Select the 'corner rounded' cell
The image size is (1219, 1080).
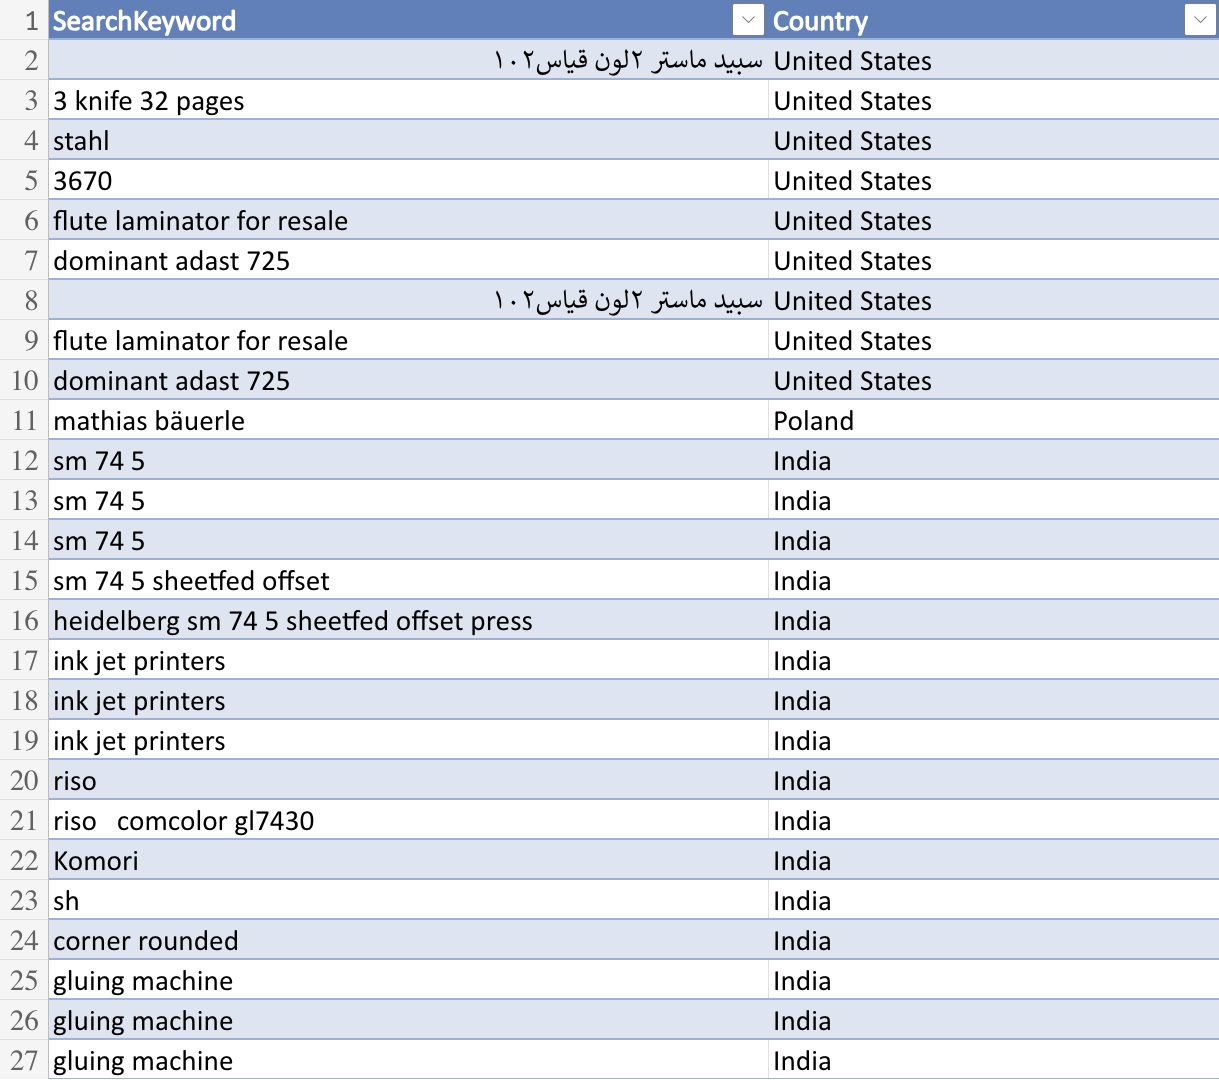click(408, 940)
